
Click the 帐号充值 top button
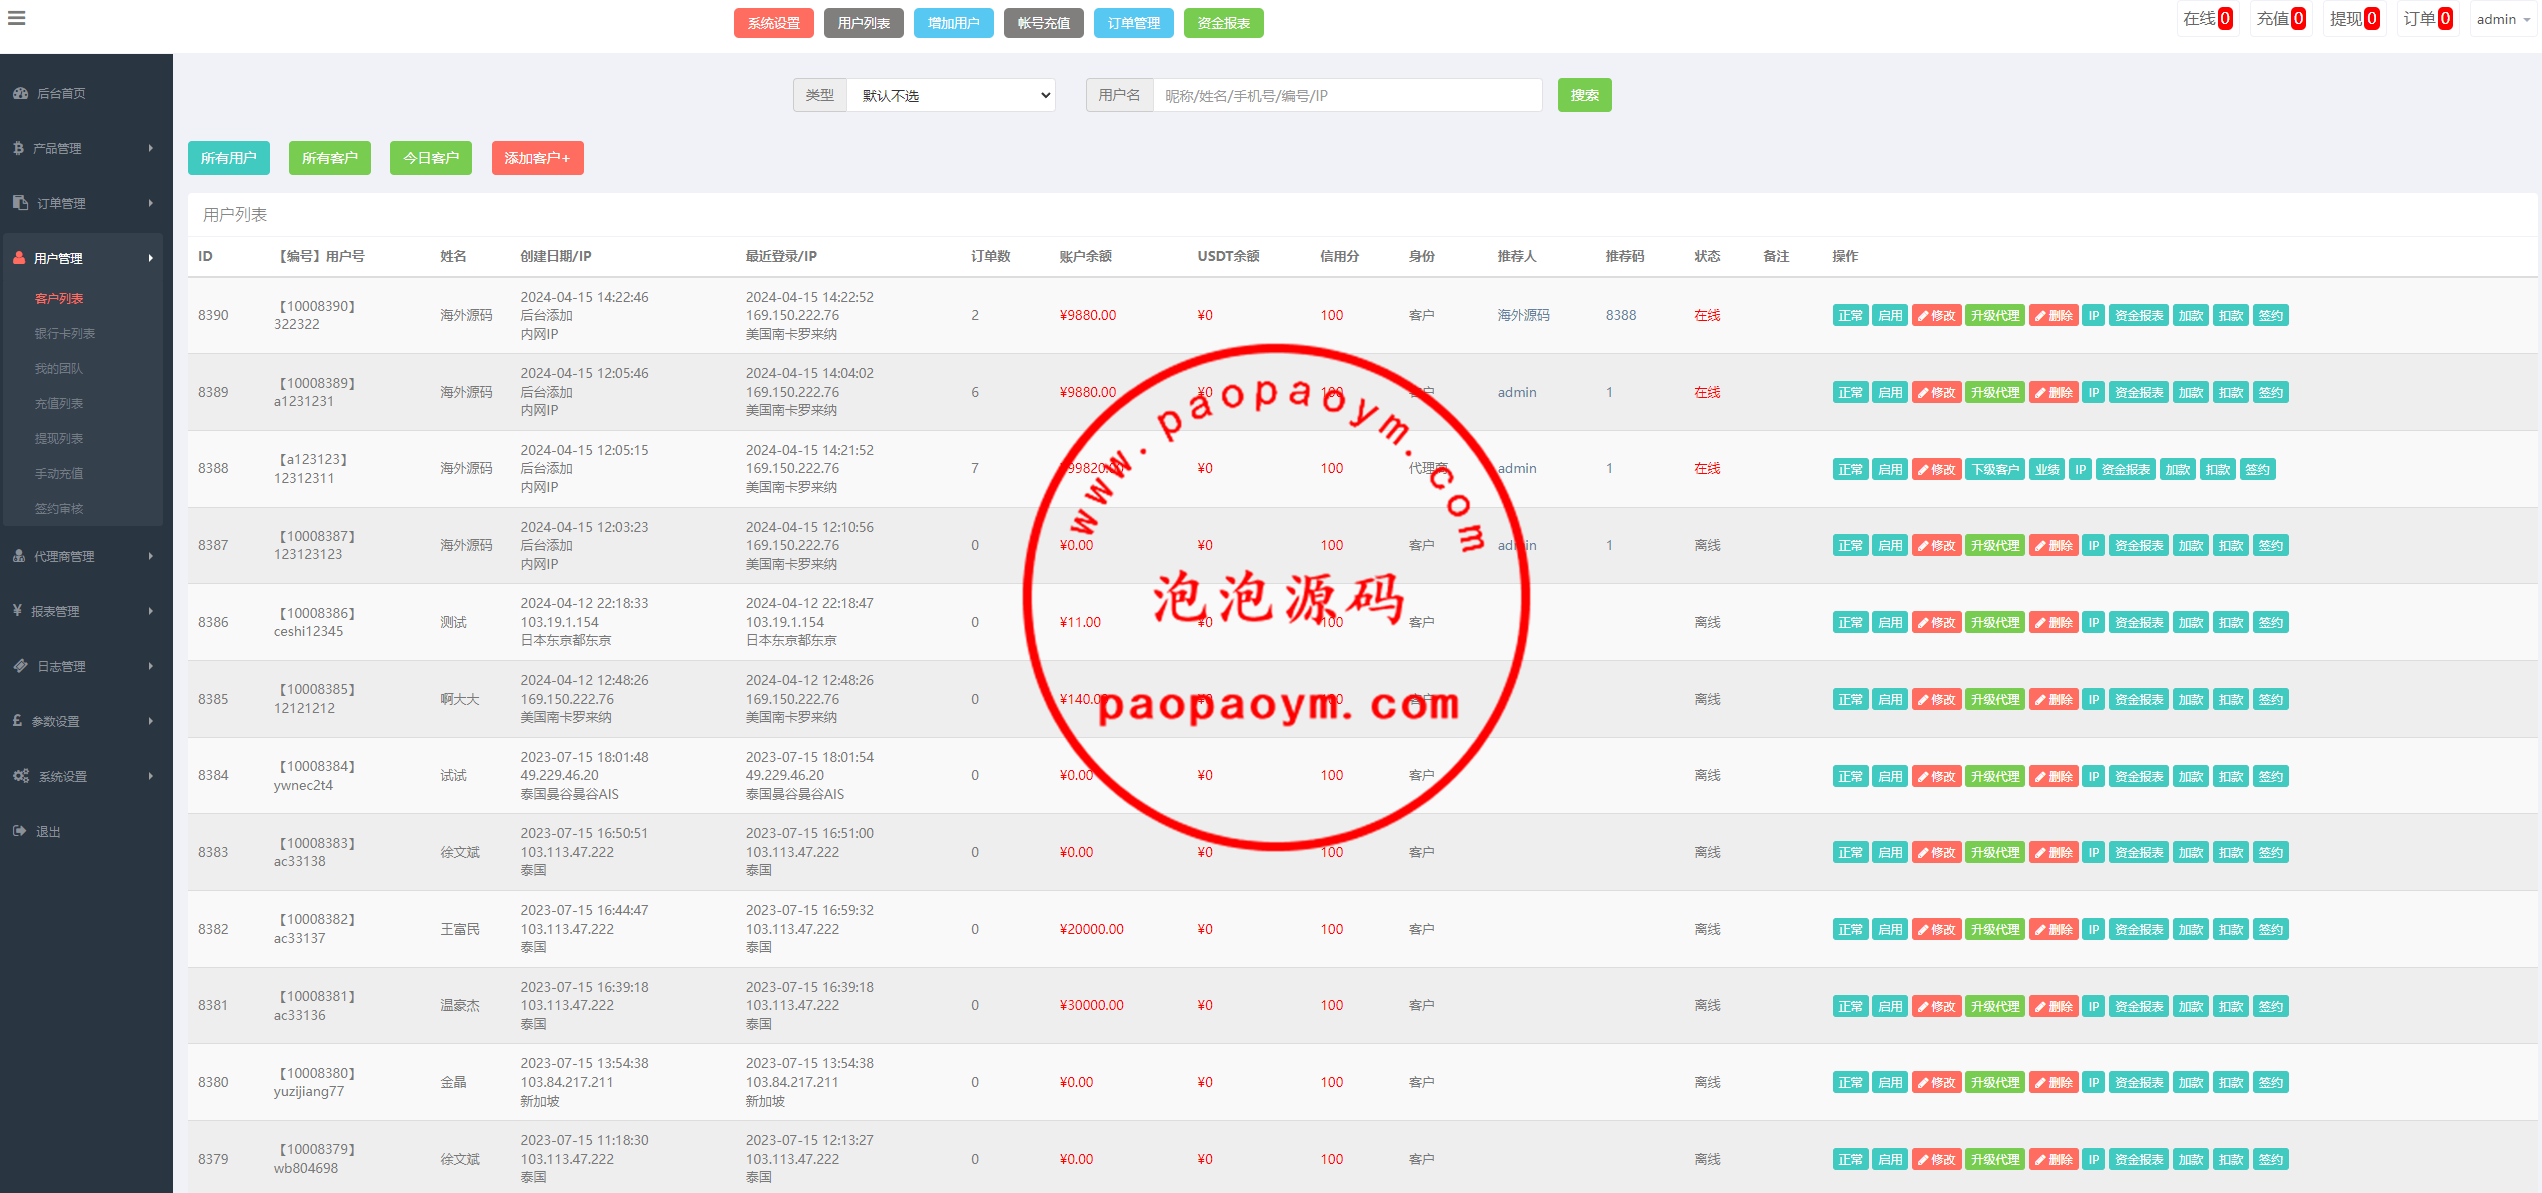1044,23
